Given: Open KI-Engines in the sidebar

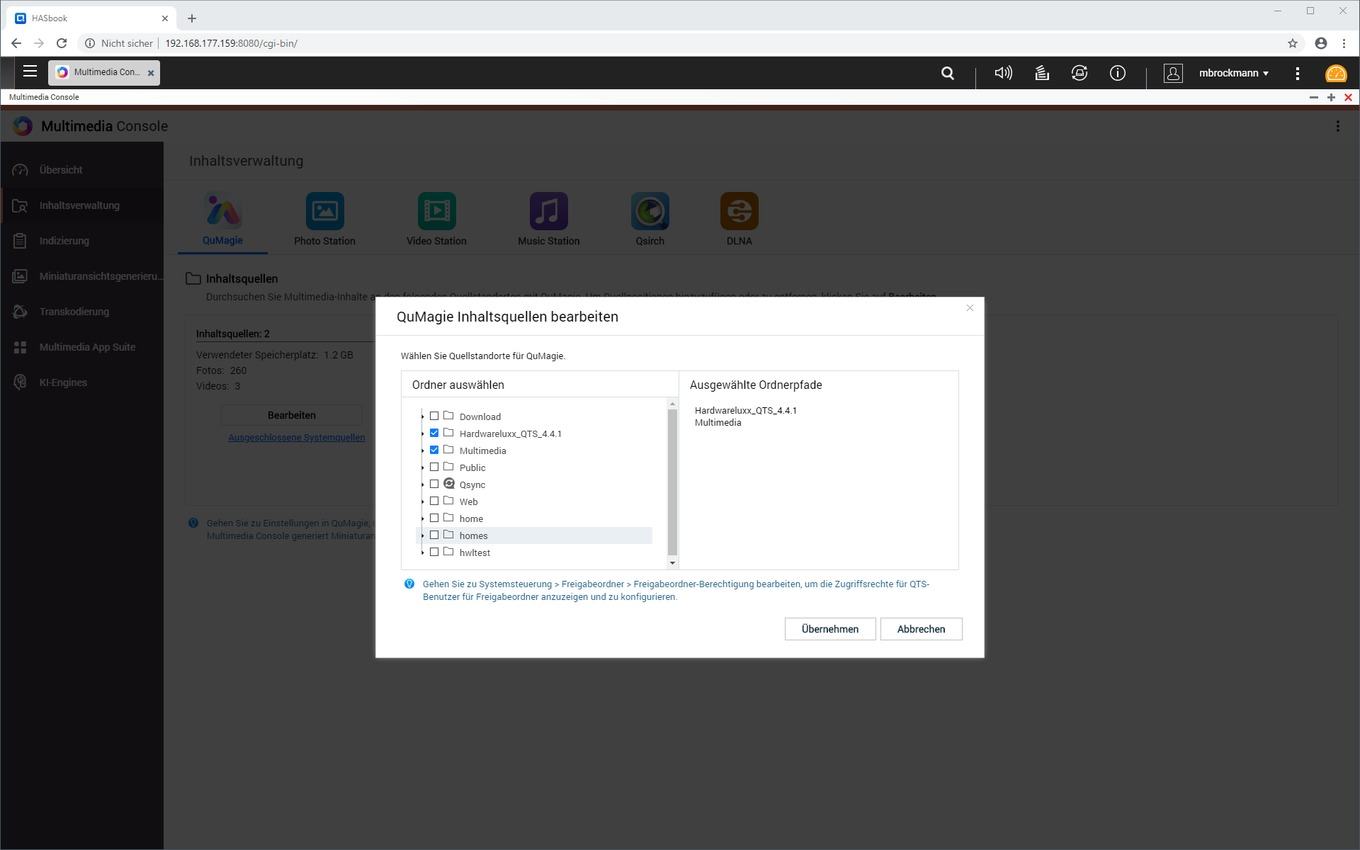Looking at the screenshot, I should [82, 382].
